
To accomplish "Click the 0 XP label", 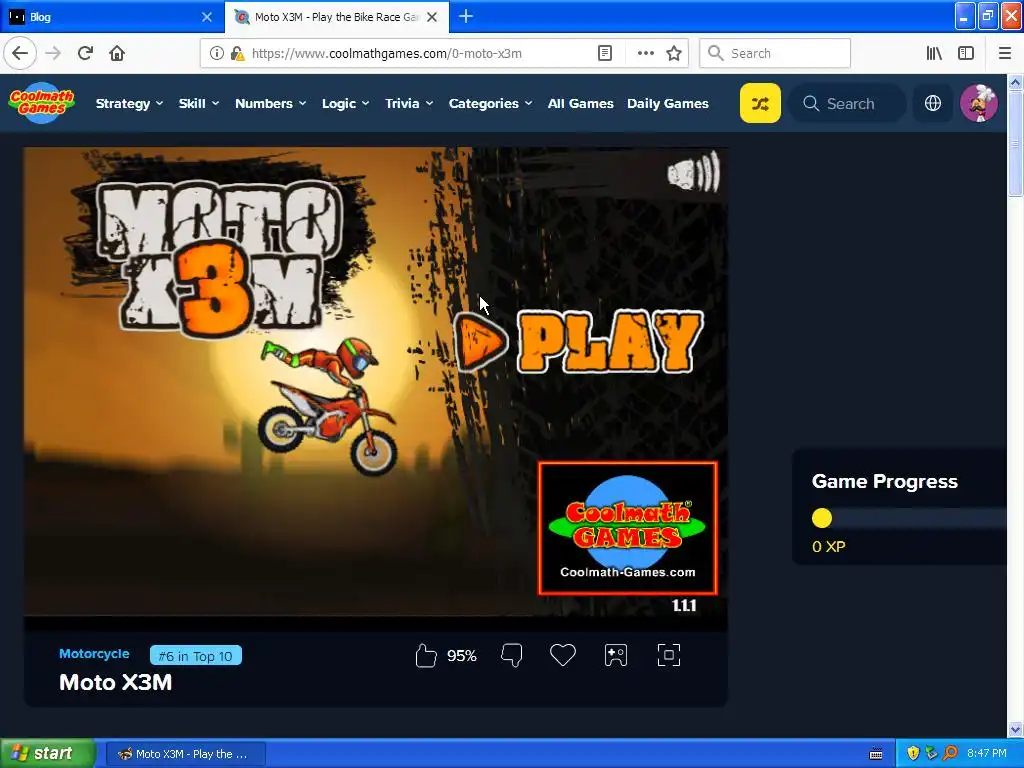I will click(828, 547).
